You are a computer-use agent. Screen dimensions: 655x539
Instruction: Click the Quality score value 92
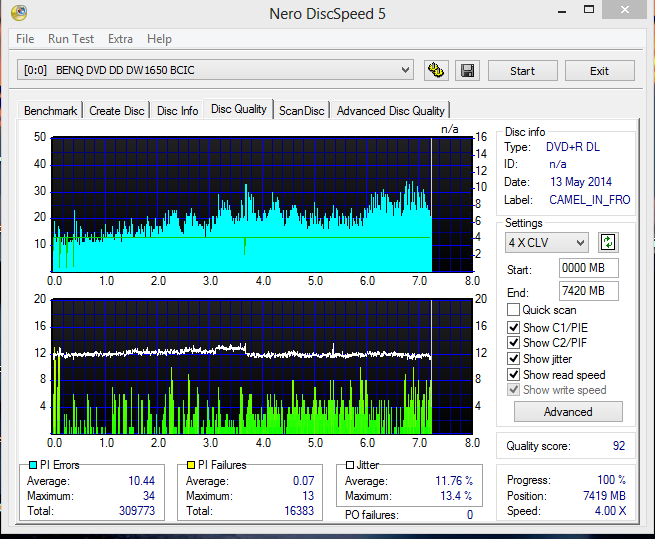(x=619, y=446)
